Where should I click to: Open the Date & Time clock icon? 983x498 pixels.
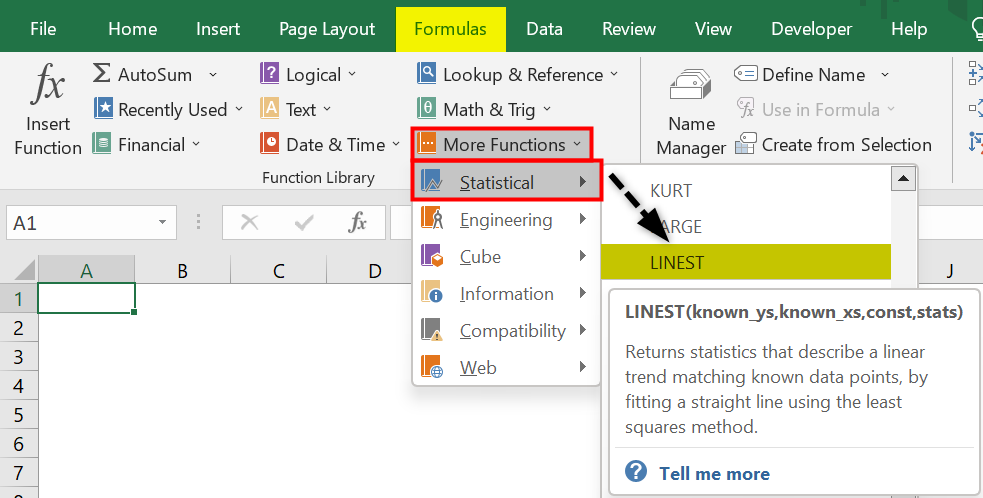[270, 144]
